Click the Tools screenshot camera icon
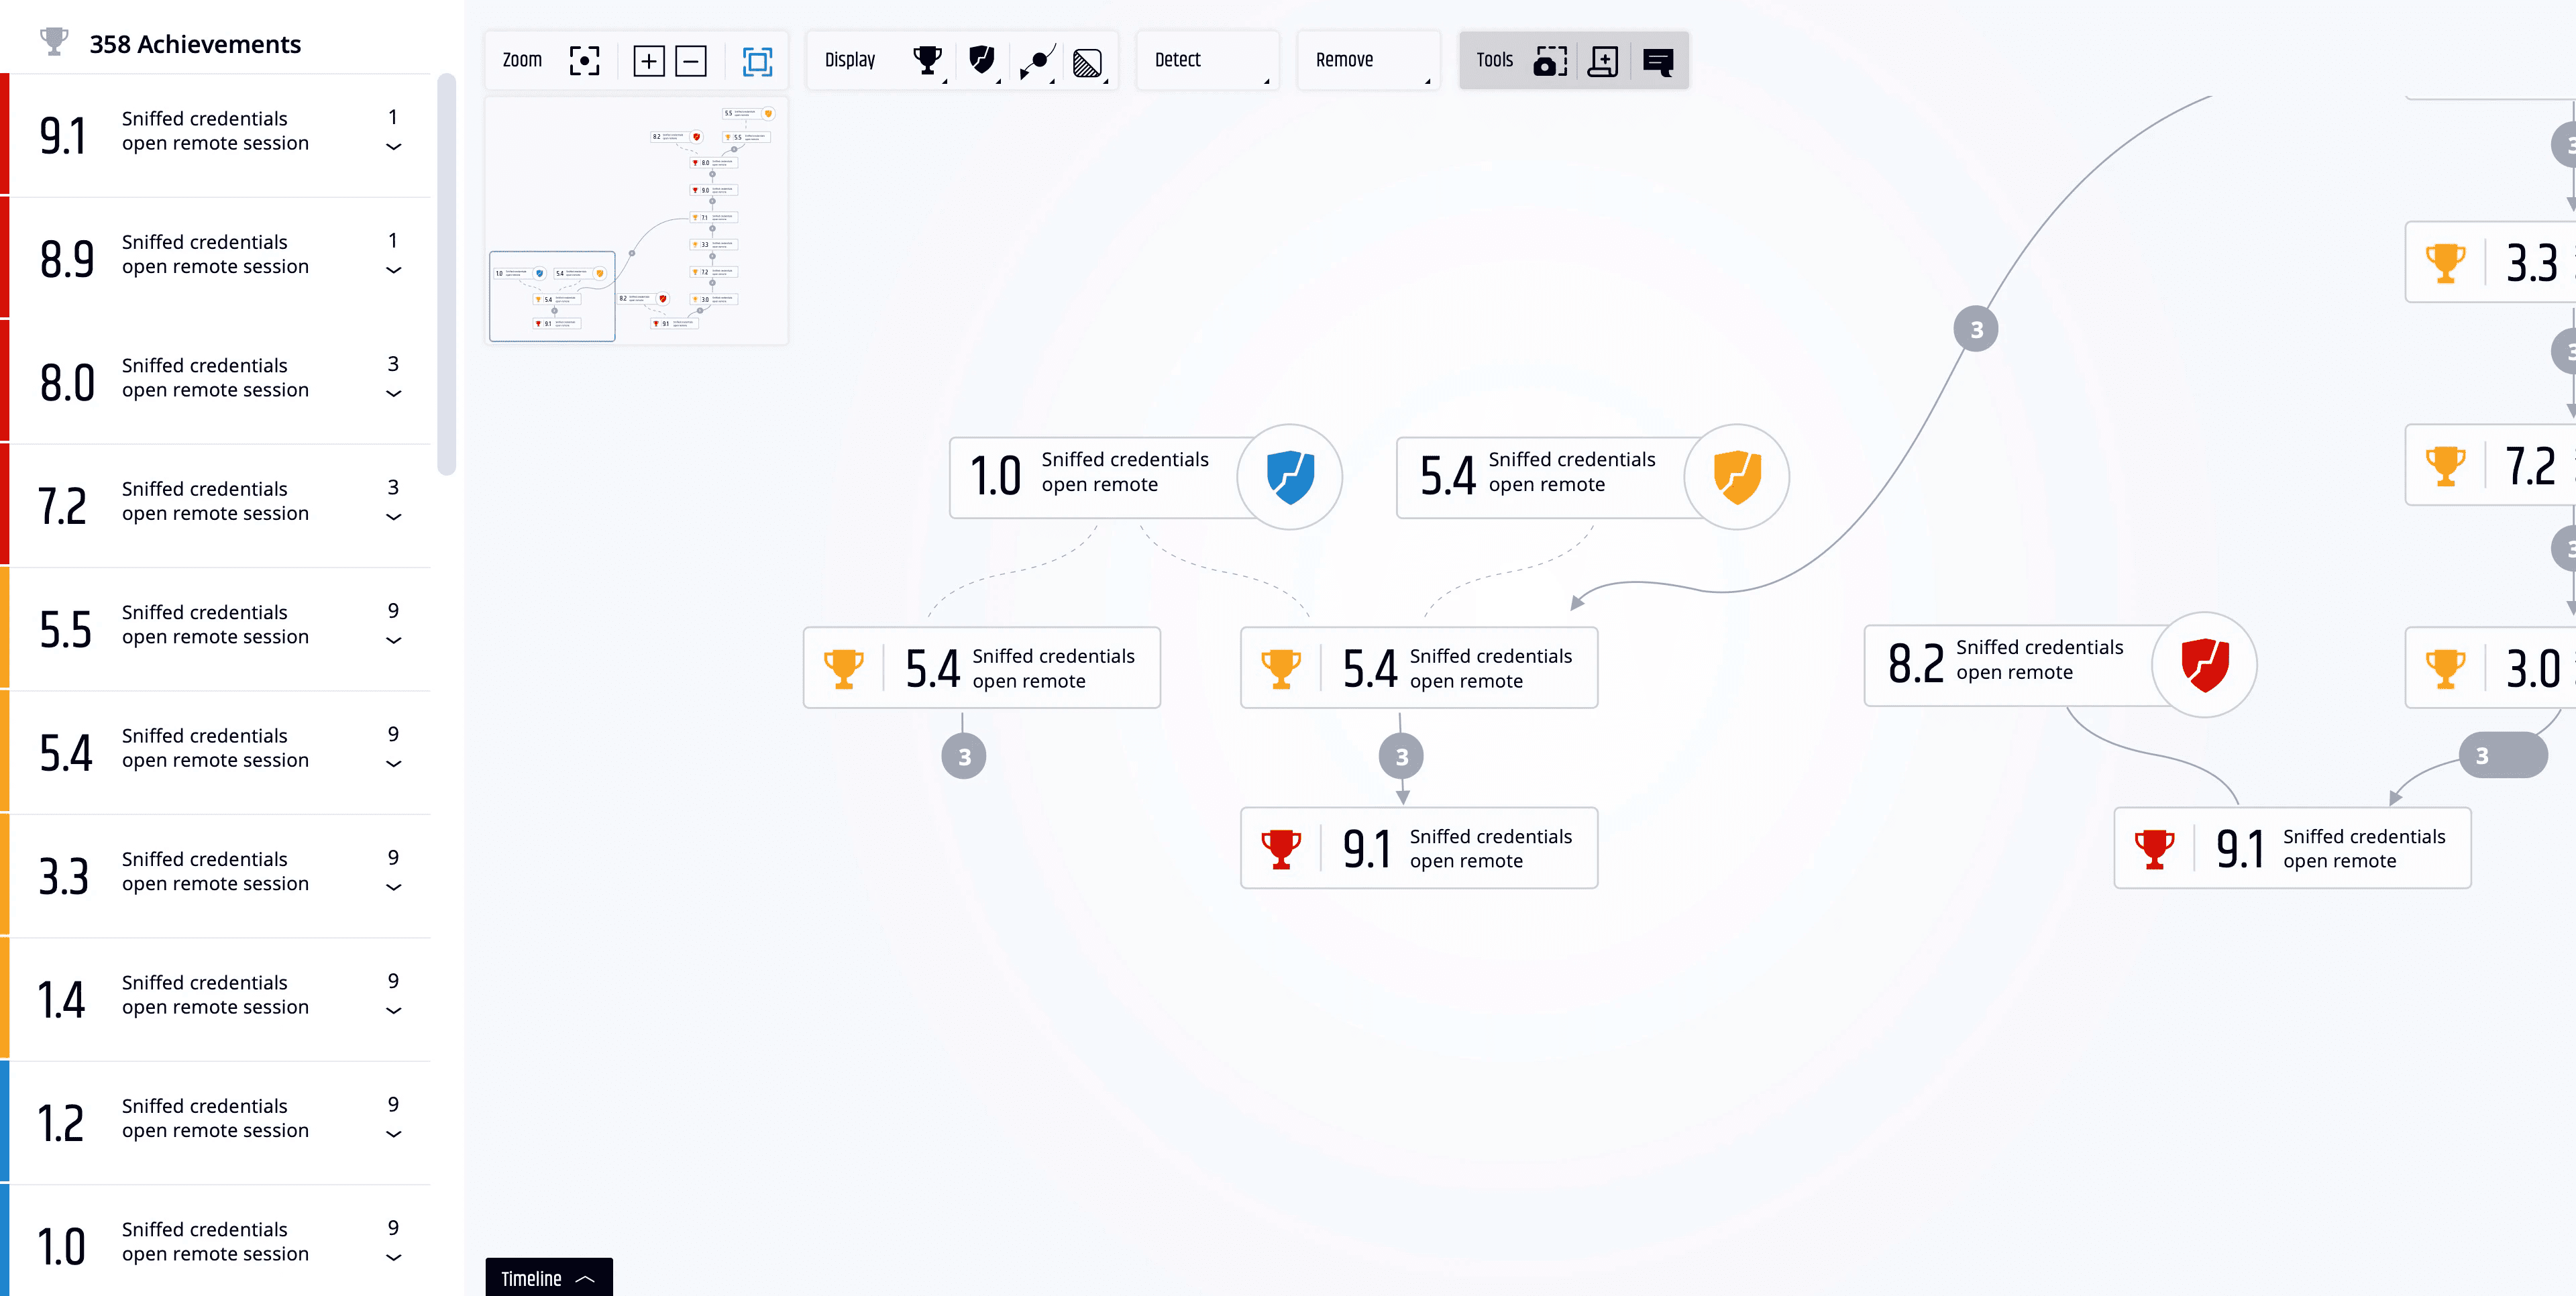 [1549, 60]
